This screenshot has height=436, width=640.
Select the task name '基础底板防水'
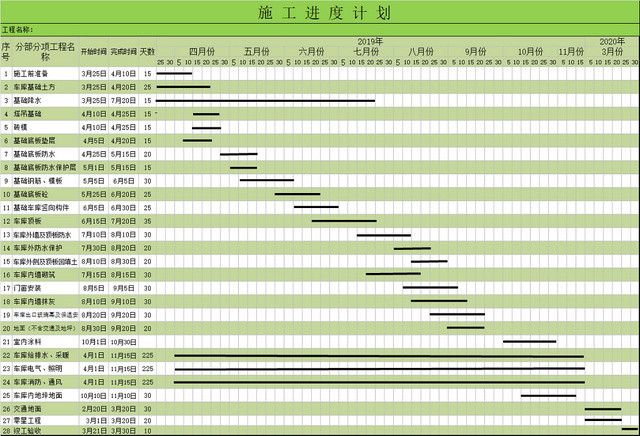click(x=34, y=154)
